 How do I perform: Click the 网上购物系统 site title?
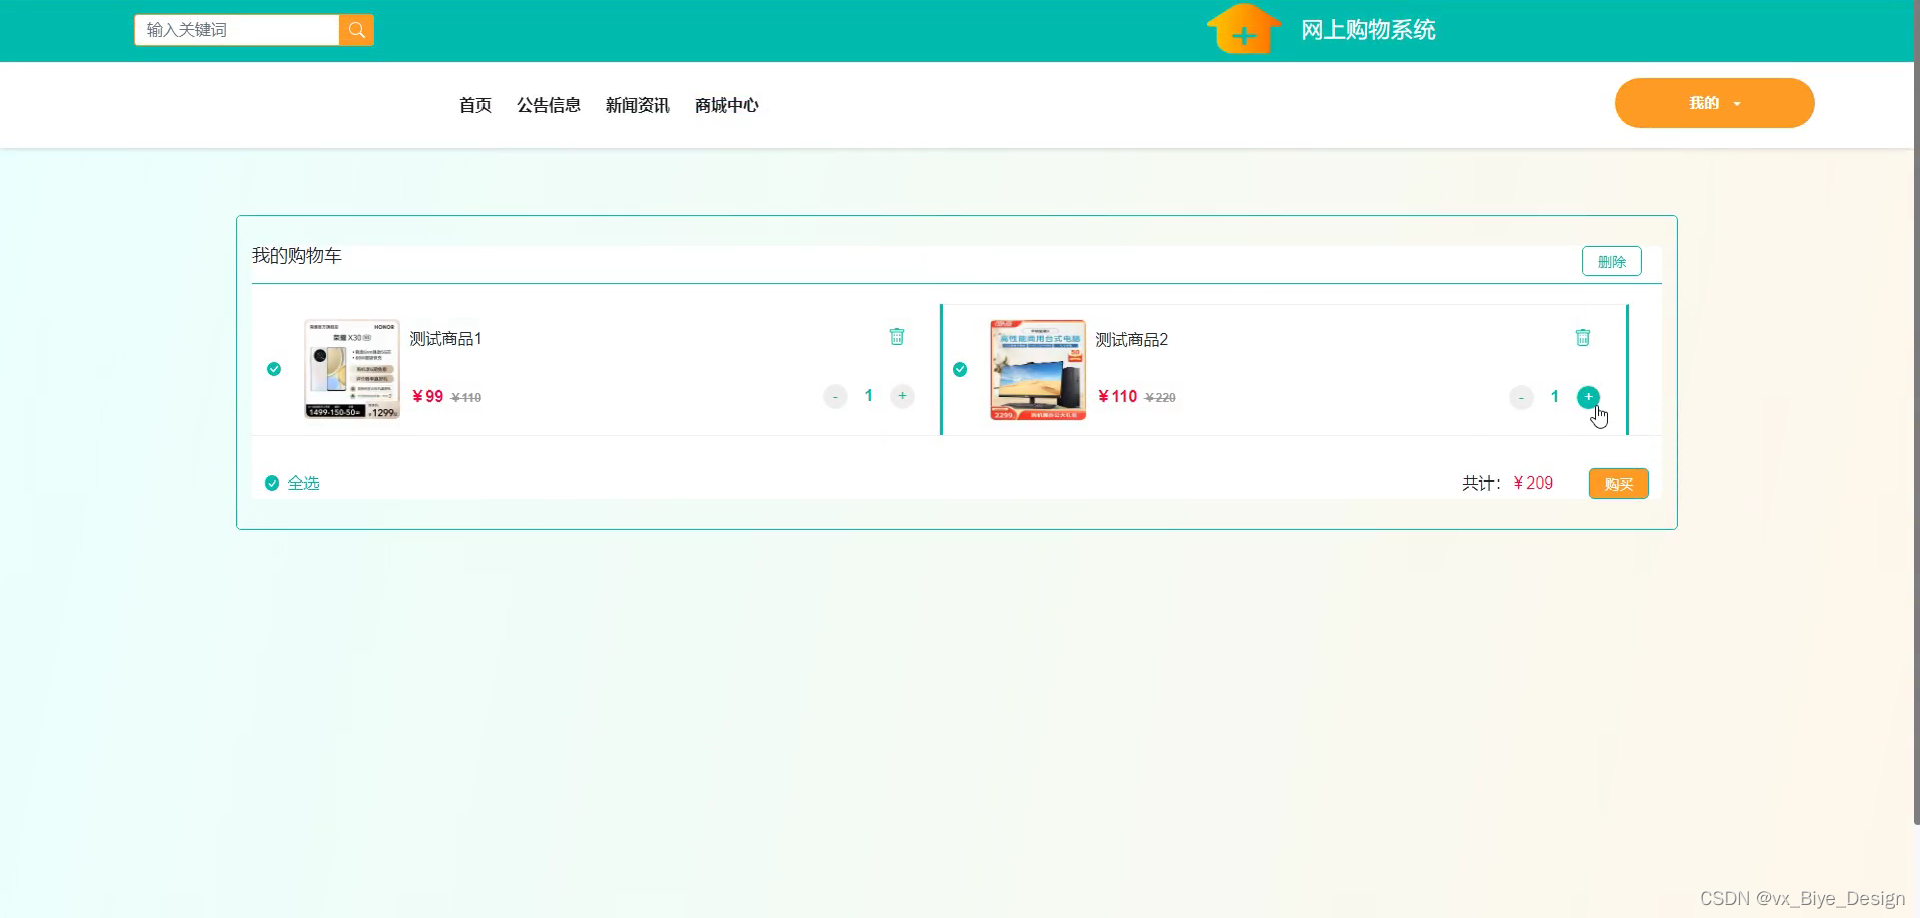(x=1368, y=30)
